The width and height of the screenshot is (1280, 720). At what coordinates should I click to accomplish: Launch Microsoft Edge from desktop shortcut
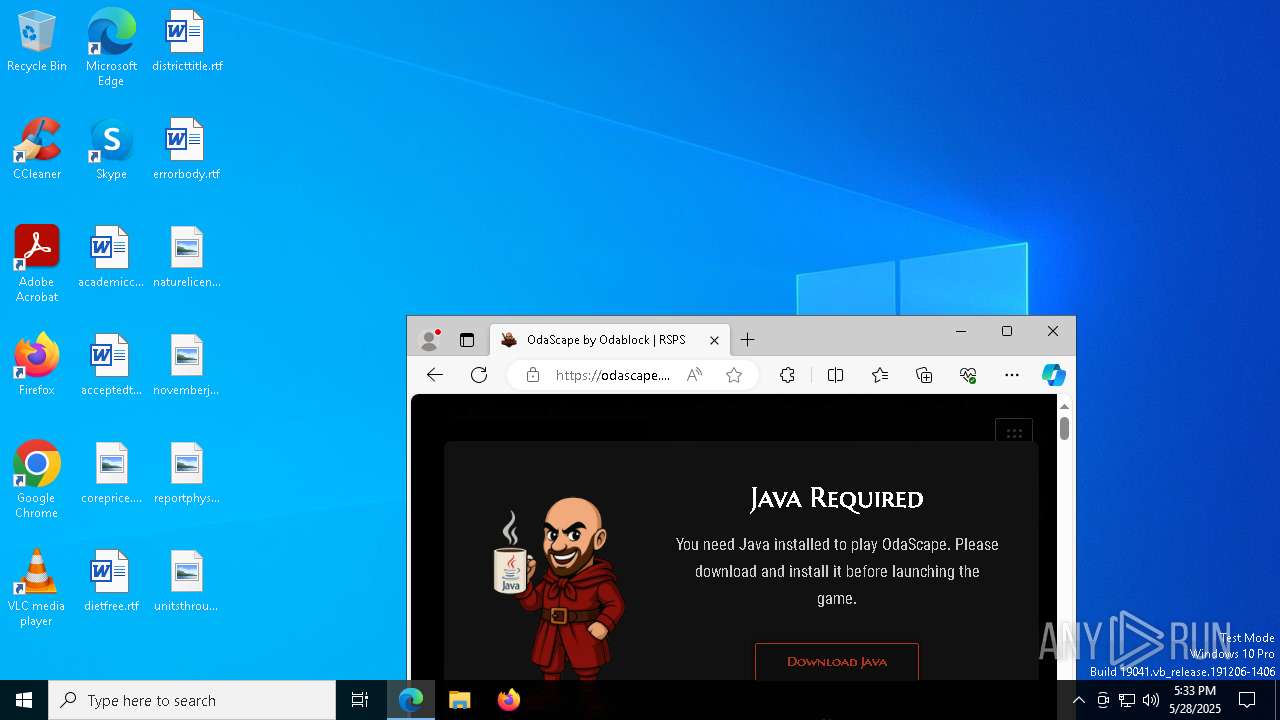coord(111,47)
